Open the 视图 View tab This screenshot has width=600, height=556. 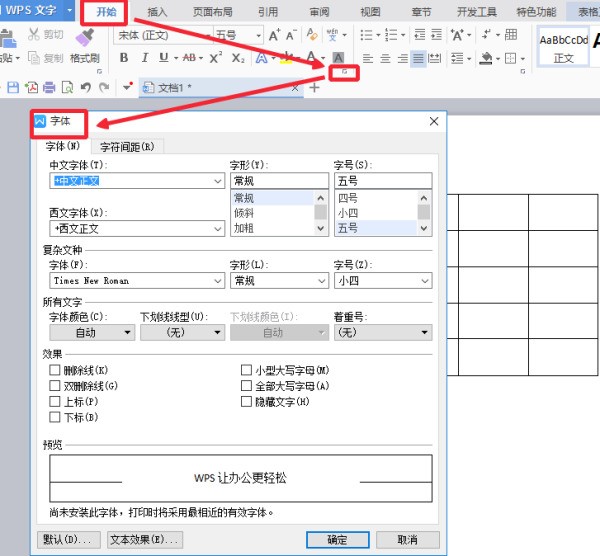pos(370,12)
